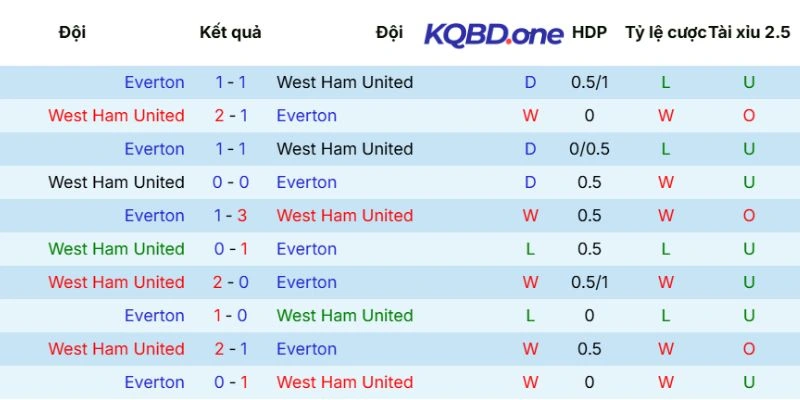
Task: Select the HDP column header
Action: pyautogui.click(x=589, y=32)
